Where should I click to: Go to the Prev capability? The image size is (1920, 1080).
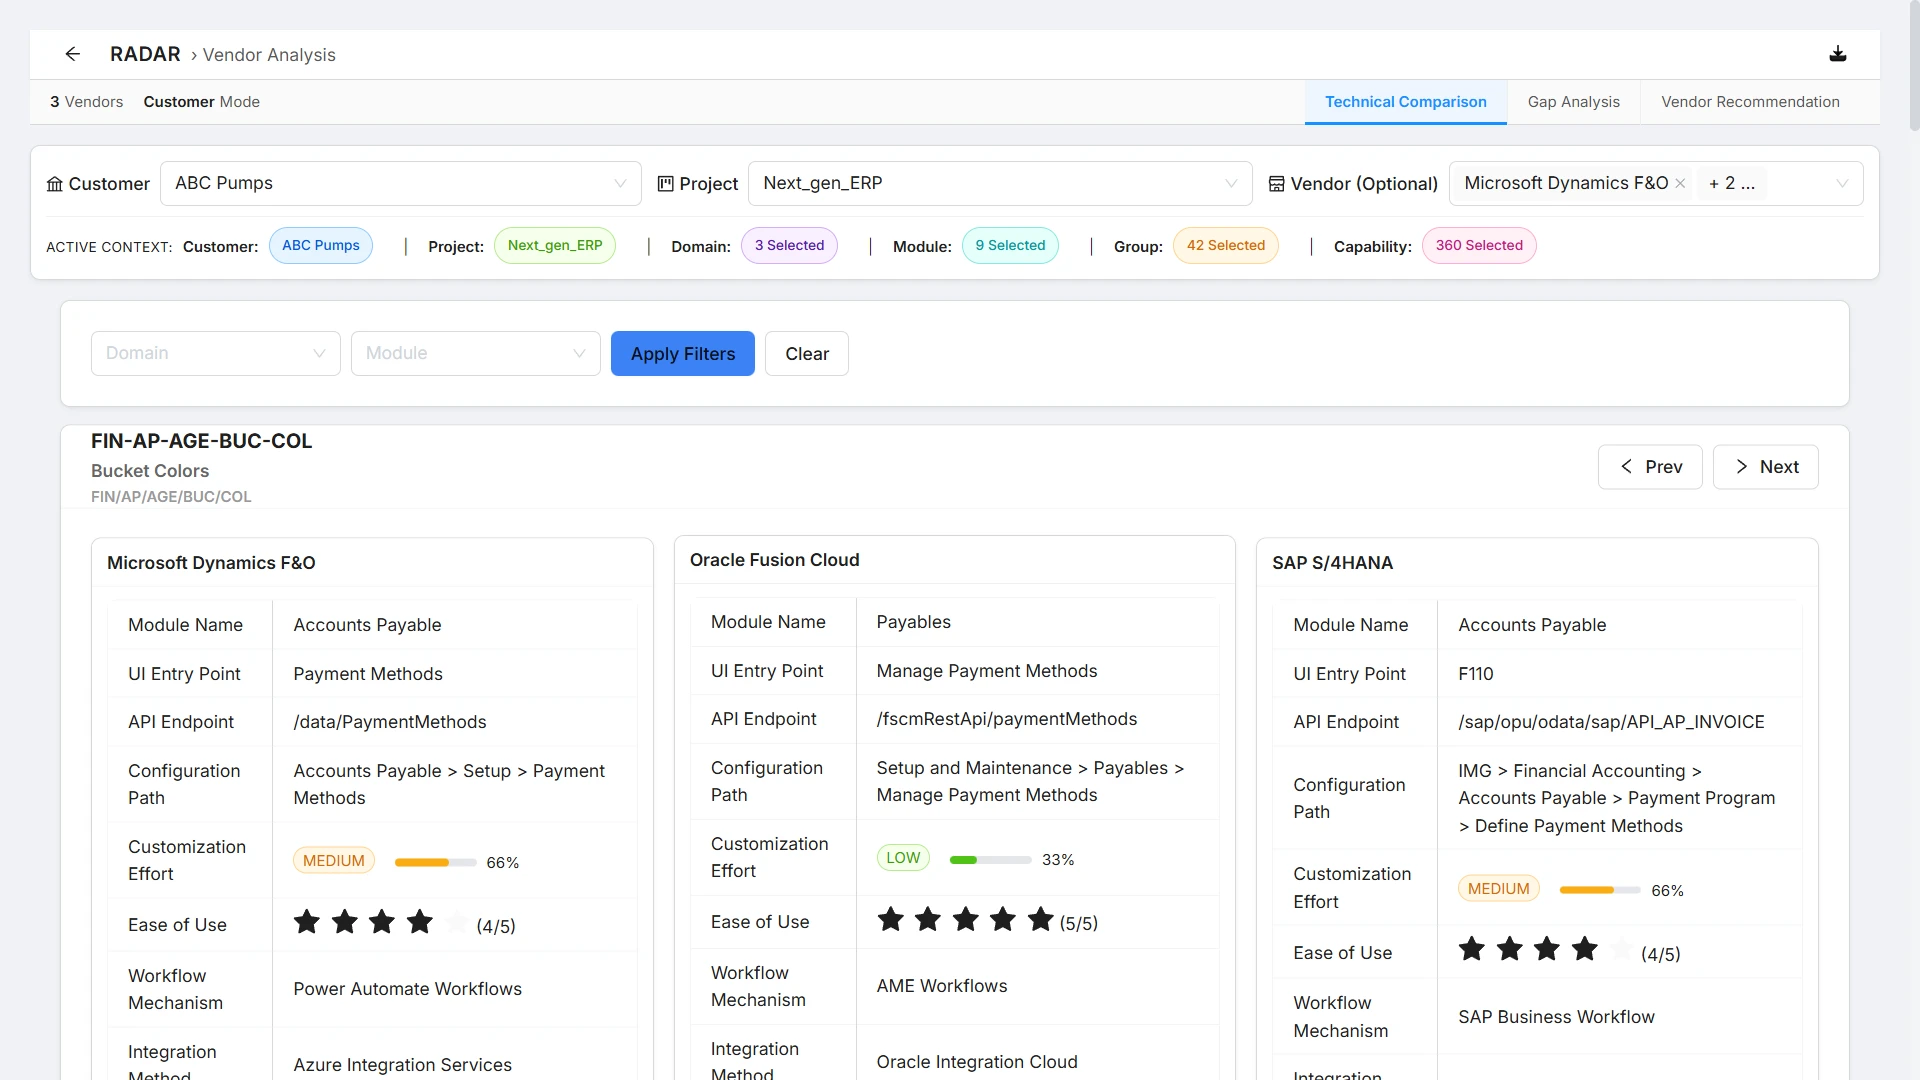[x=1650, y=467]
